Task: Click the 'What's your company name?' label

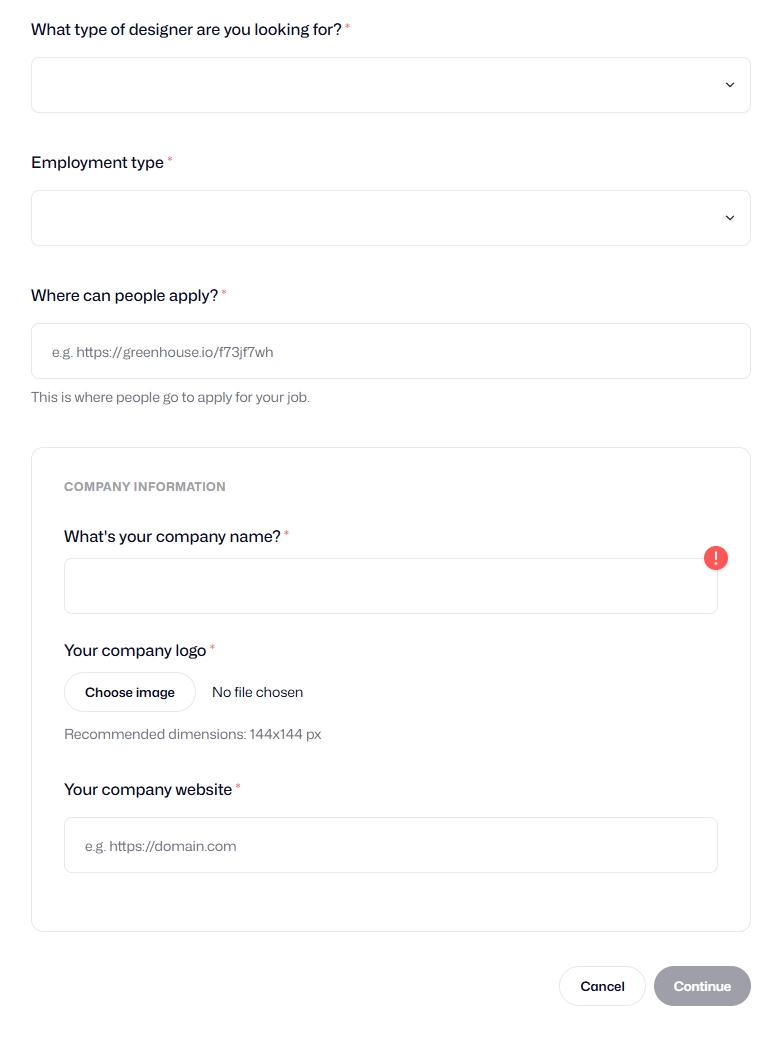Action: (172, 537)
